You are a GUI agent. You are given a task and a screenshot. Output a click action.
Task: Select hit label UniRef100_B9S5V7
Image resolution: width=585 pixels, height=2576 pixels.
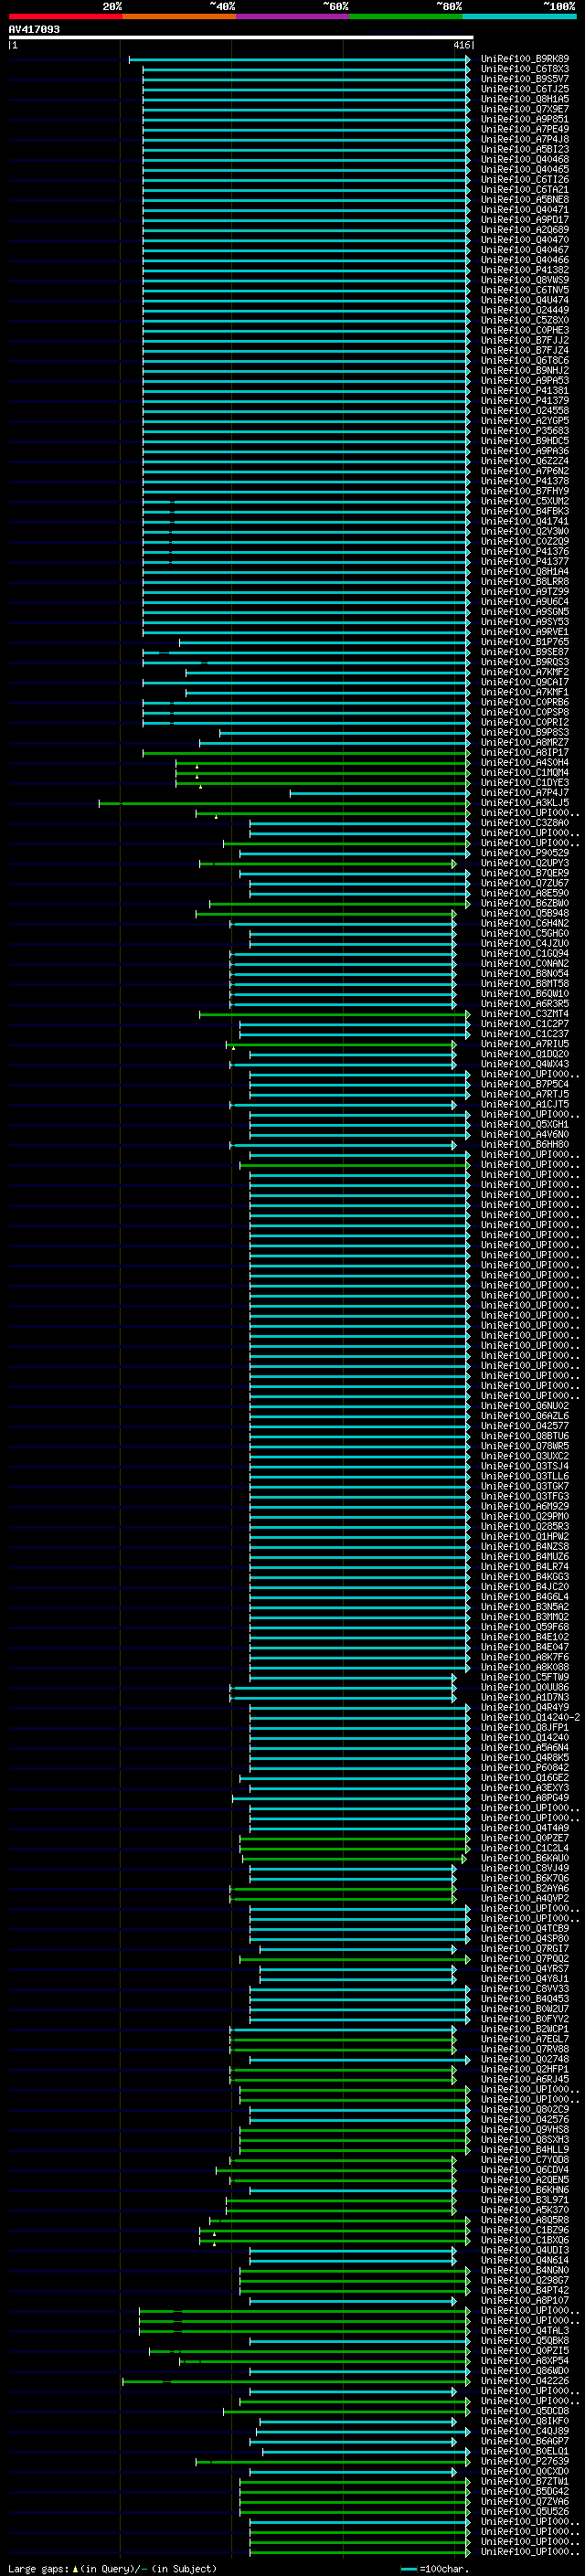point(525,79)
